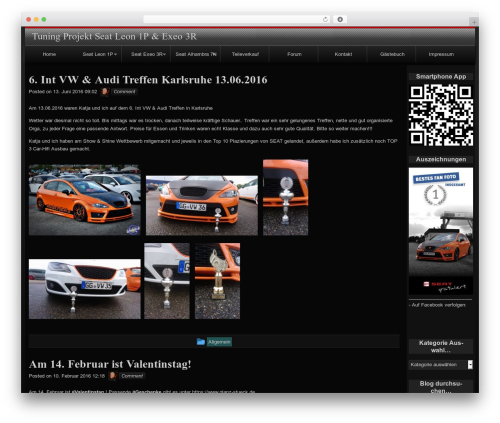
Task: Open Seat Alhambra 7N menu item
Action: click(196, 54)
